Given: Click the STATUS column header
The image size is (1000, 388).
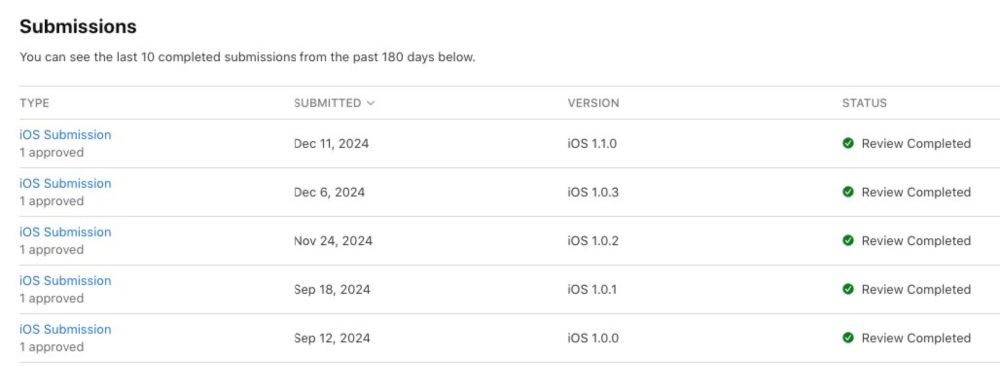Looking at the screenshot, I should pos(864,103).
